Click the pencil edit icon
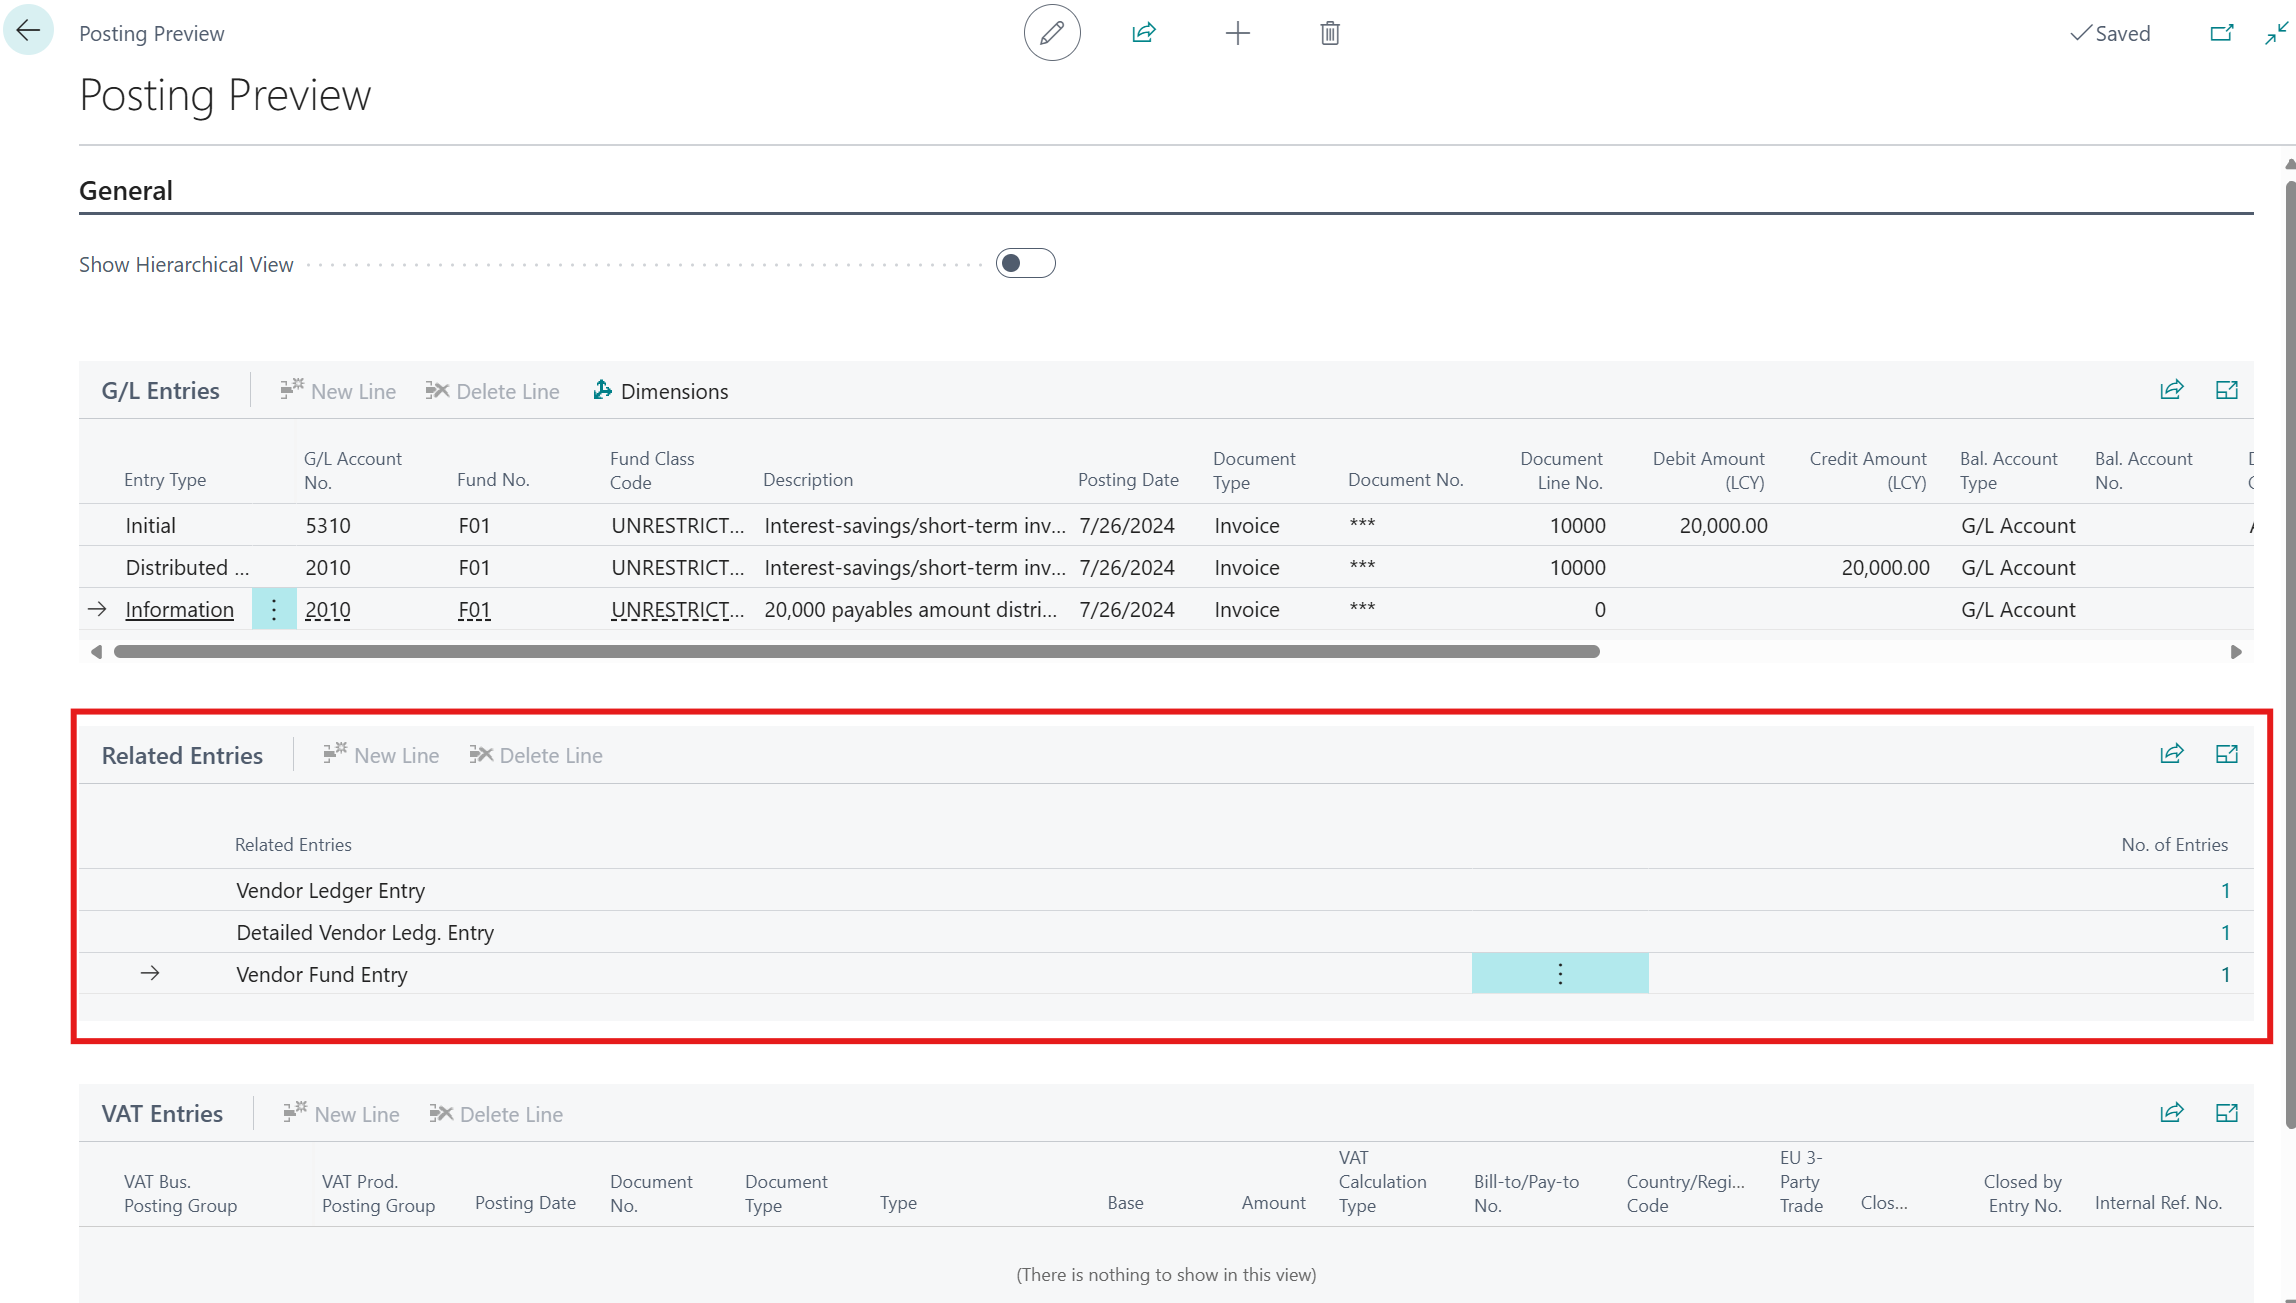 [1051, 33]
